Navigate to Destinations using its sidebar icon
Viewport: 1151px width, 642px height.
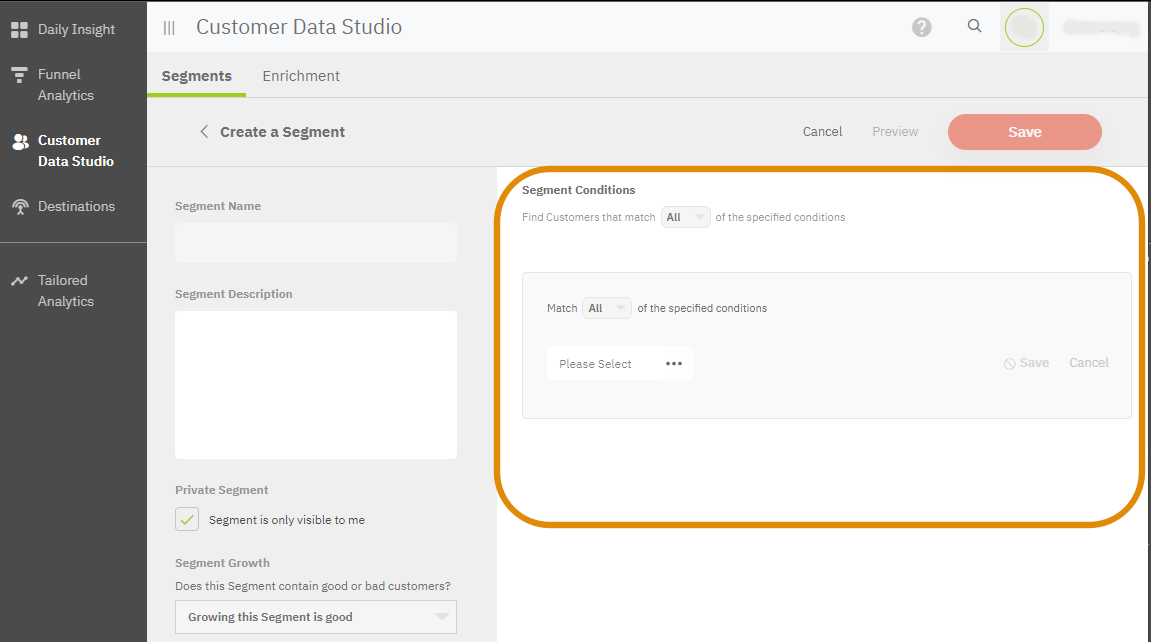[x=20, y=206]
